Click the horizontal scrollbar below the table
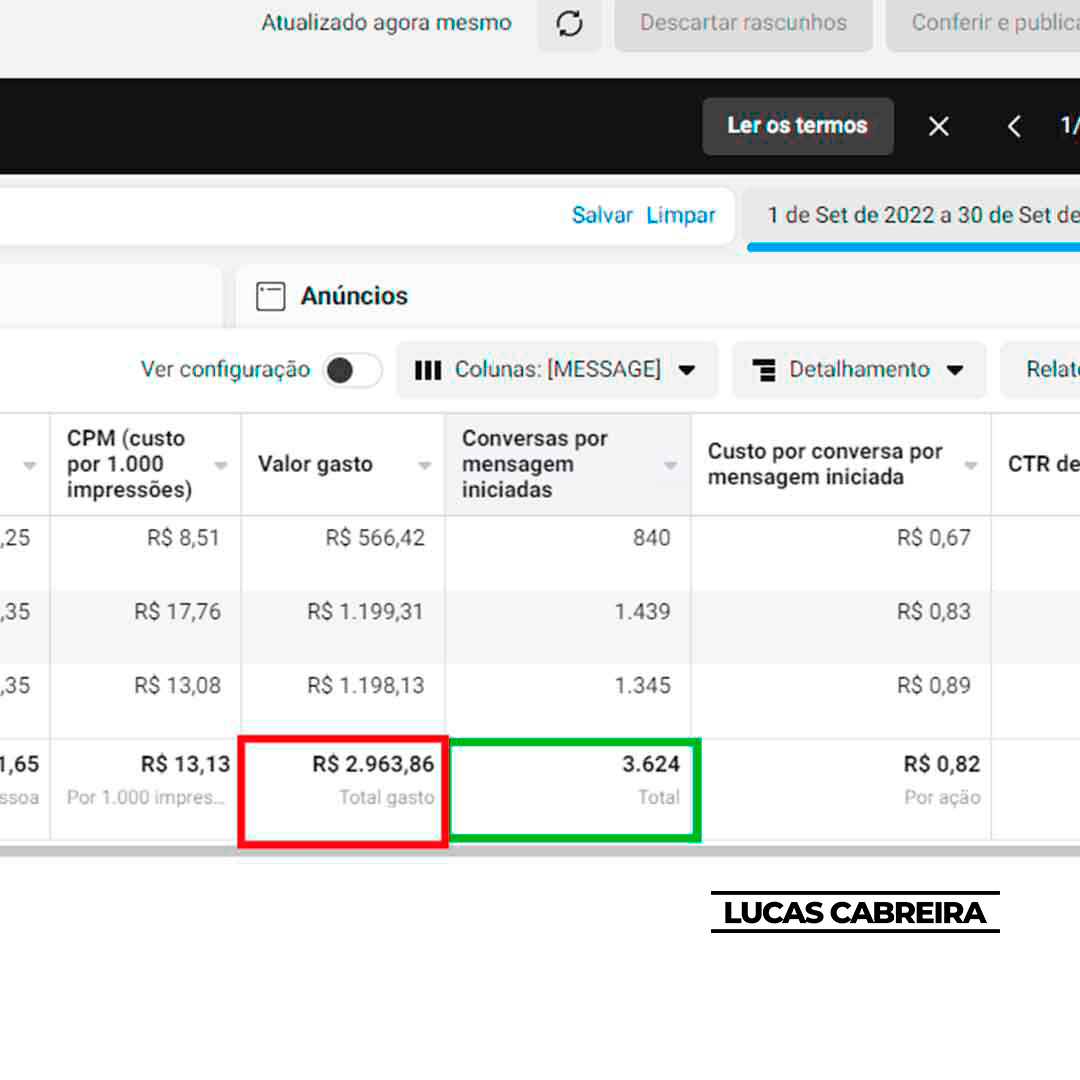This screenshot has width=1080, height=1080. coord(540,851)
